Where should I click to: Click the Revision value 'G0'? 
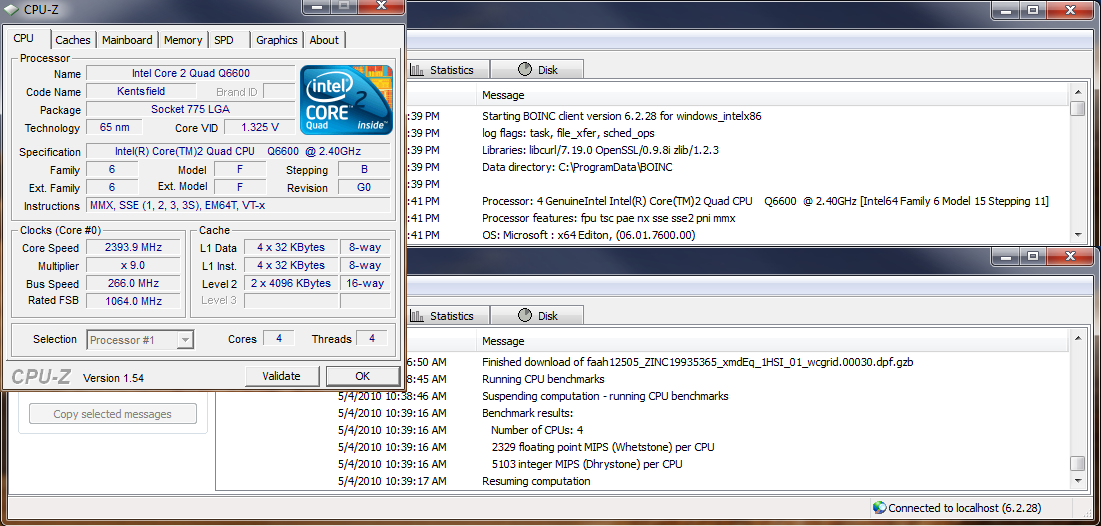364,188
